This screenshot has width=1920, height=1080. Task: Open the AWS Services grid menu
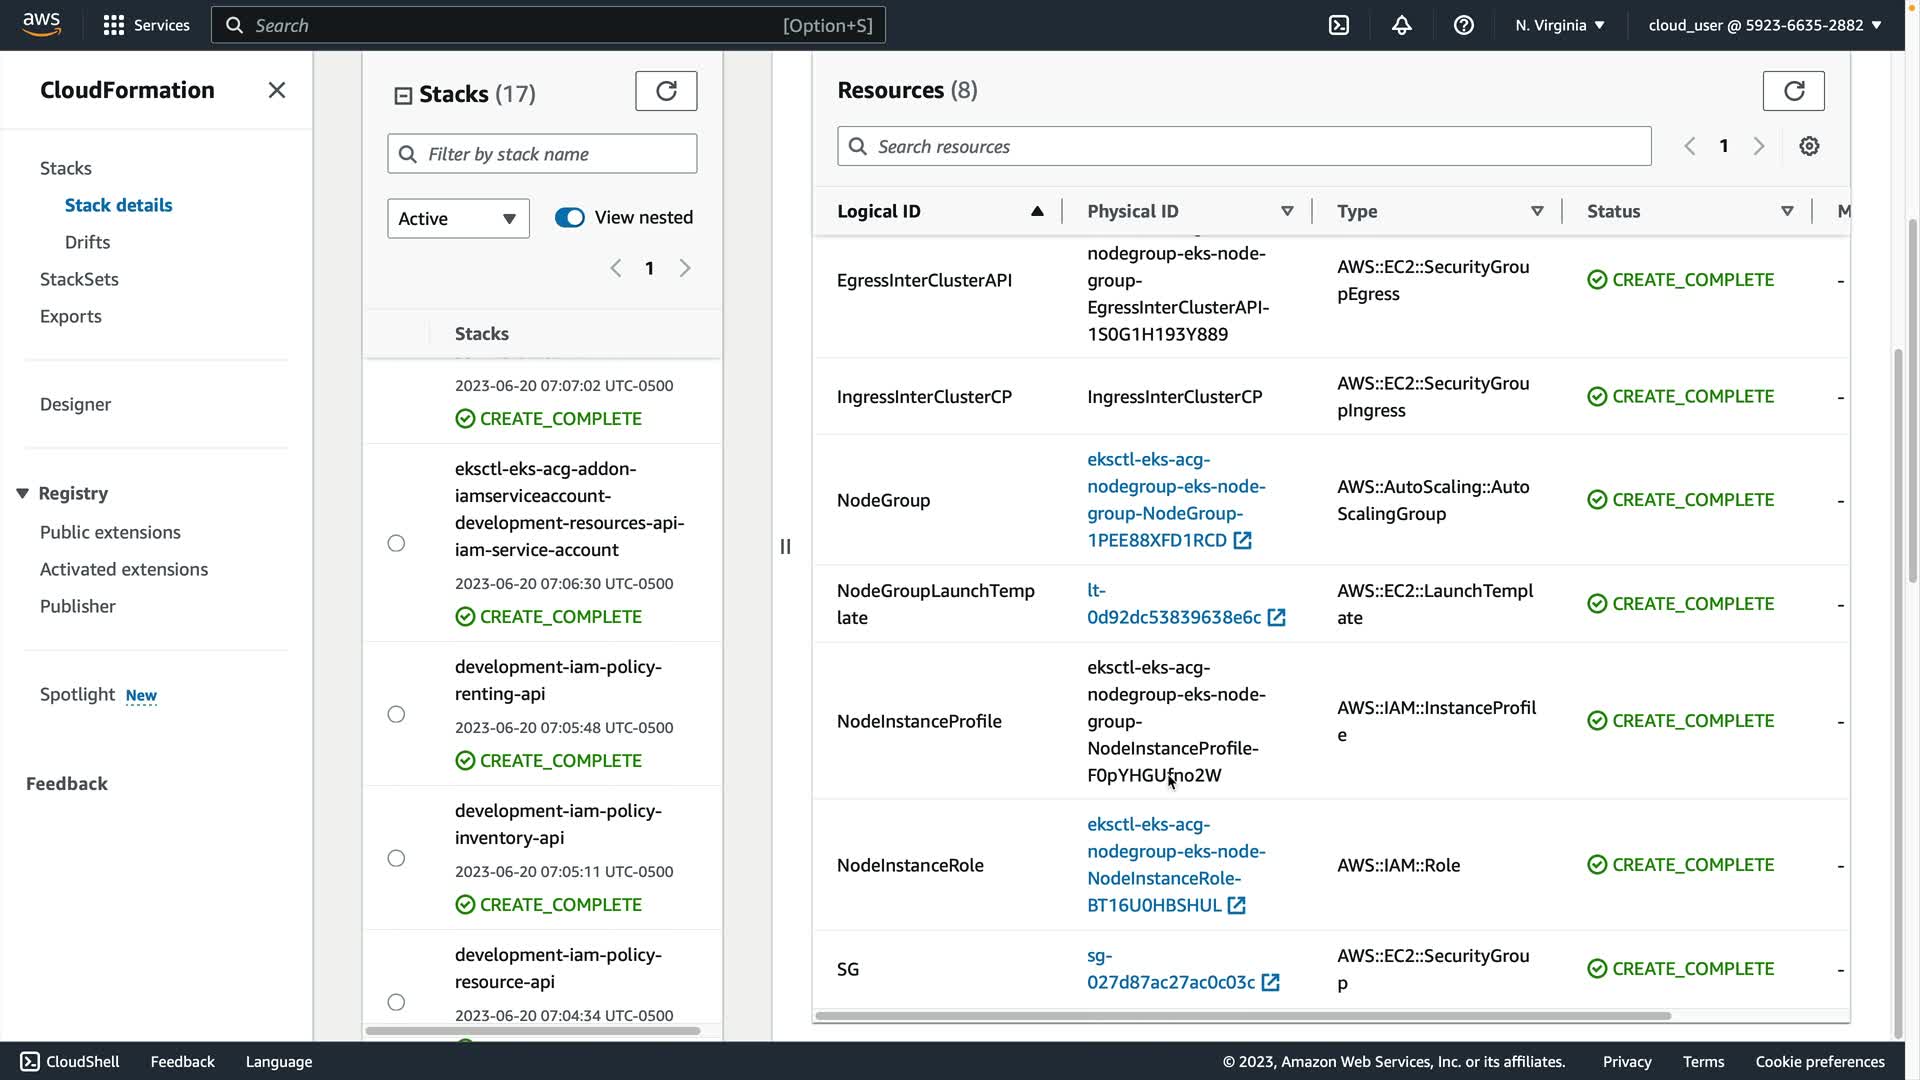114,25
